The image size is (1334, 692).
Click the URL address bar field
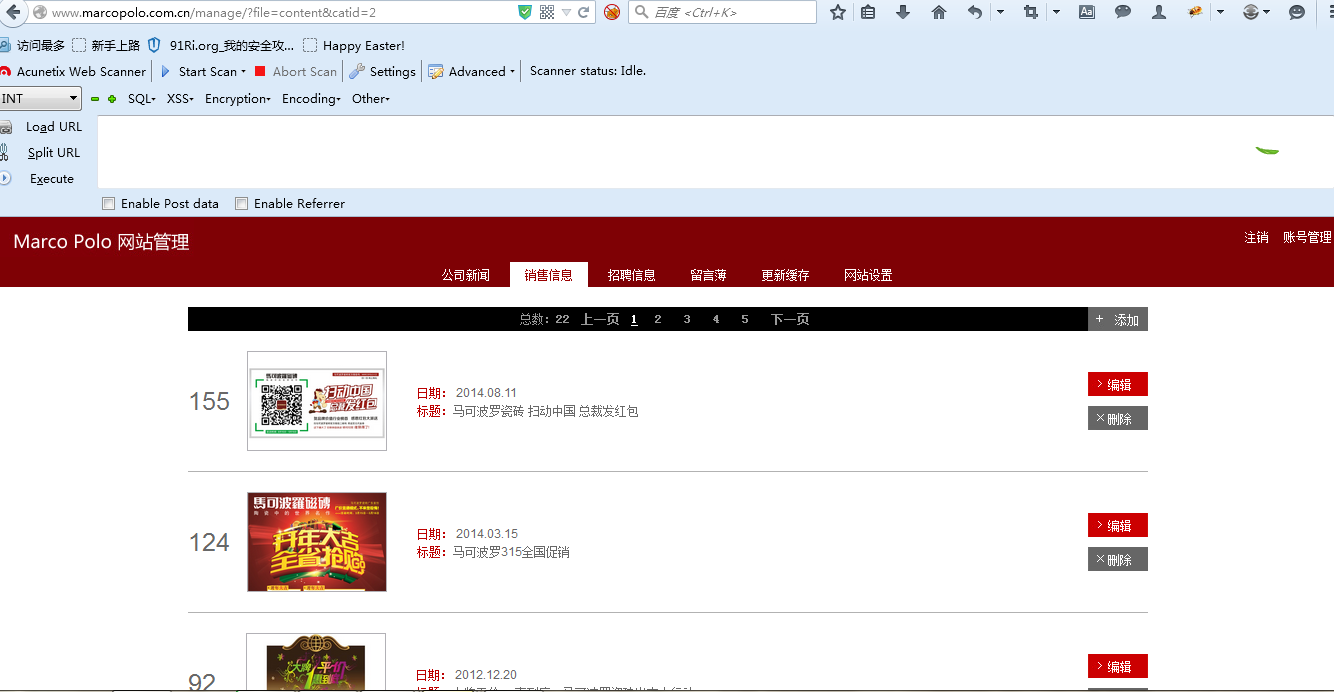tap(280, 12)
